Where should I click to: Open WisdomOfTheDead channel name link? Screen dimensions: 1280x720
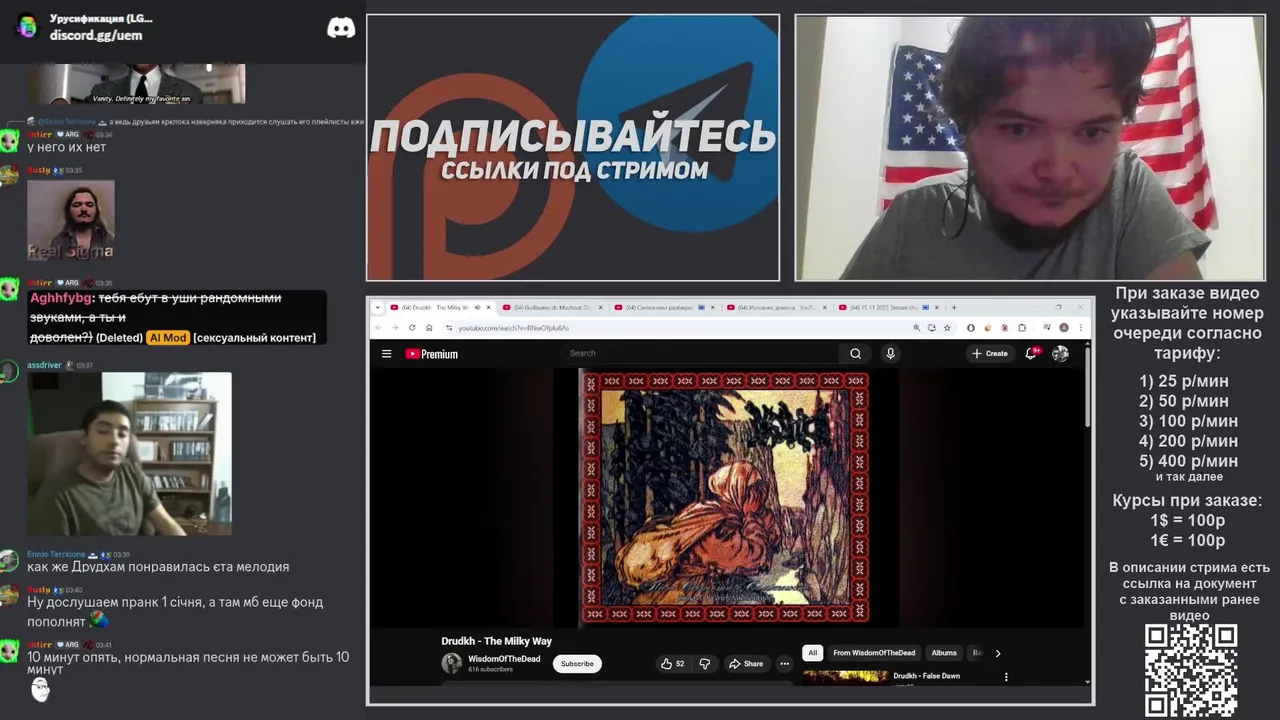pyautogui.click(x=504, y=659)
